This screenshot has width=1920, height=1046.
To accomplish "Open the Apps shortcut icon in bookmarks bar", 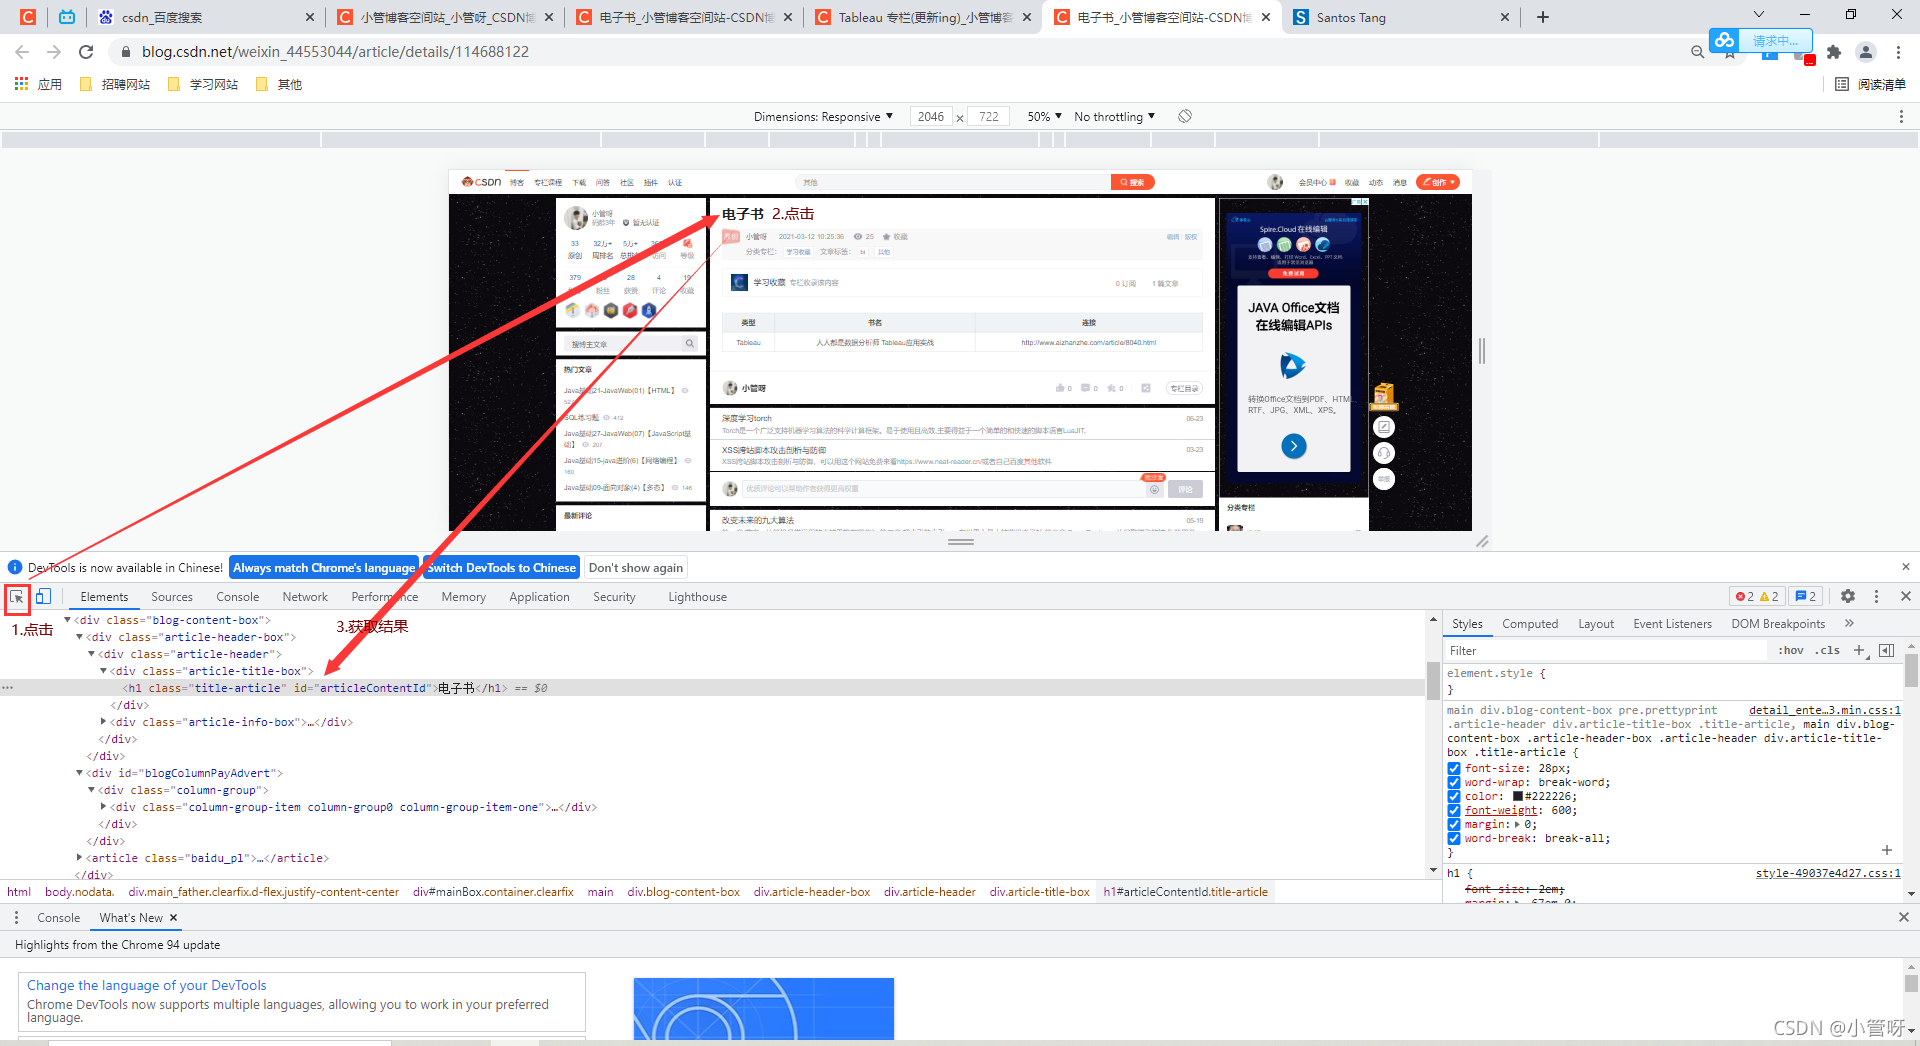I will click(21, 84).
